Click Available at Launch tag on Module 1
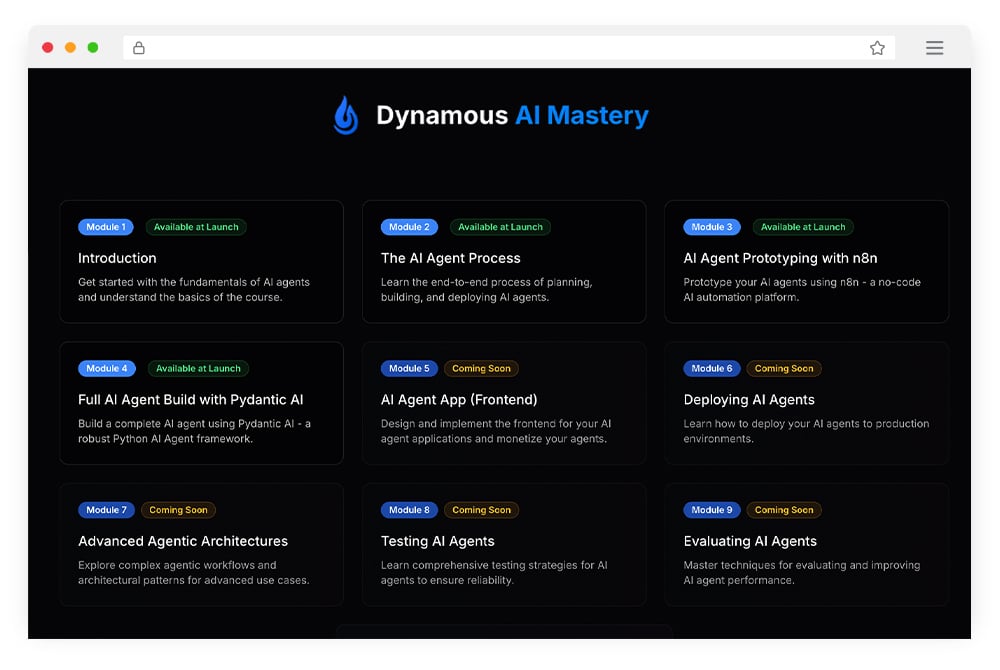Viewport: 1000px width, 670px height. (x=196, y=227)
